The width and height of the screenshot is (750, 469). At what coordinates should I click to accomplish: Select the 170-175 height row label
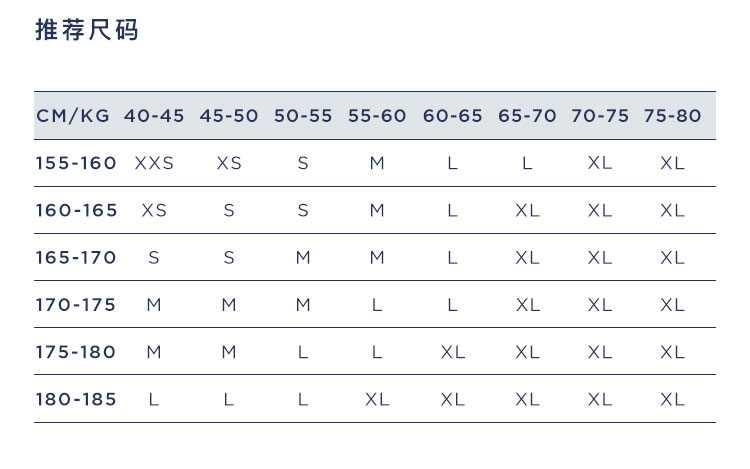click(76, 304)
